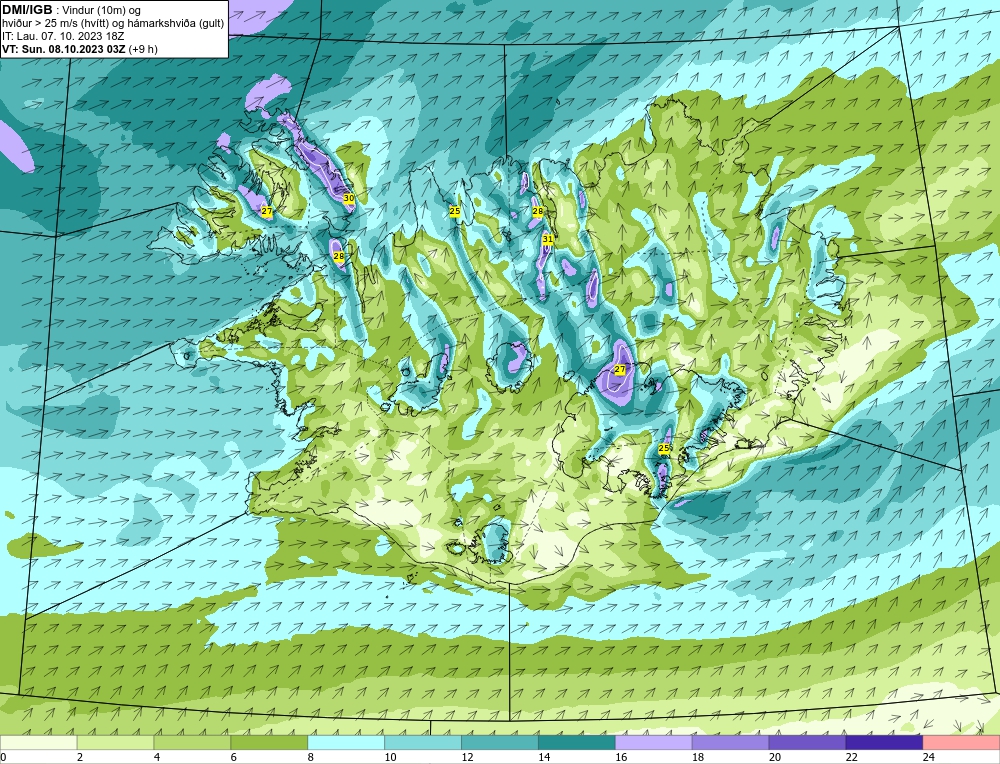Click the 'IT: Lau. 07. 10. 2023 18Z' line

click(x=63, y=36)
